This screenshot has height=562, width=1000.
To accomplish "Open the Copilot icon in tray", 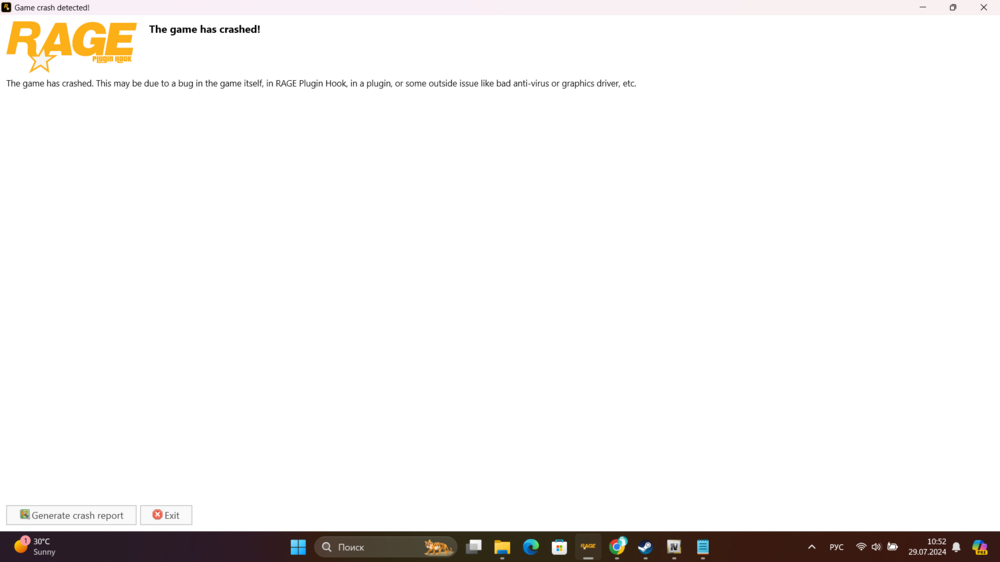I will pos(980,547).
